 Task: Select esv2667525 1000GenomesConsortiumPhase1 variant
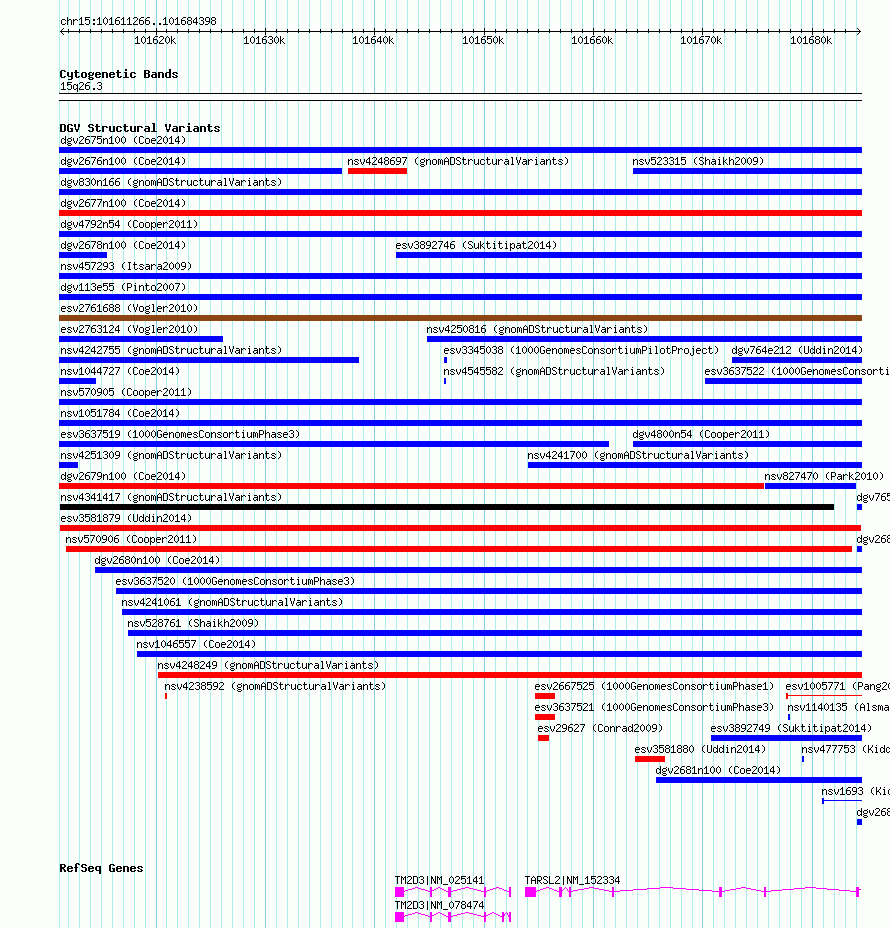[x=654, y=687]
